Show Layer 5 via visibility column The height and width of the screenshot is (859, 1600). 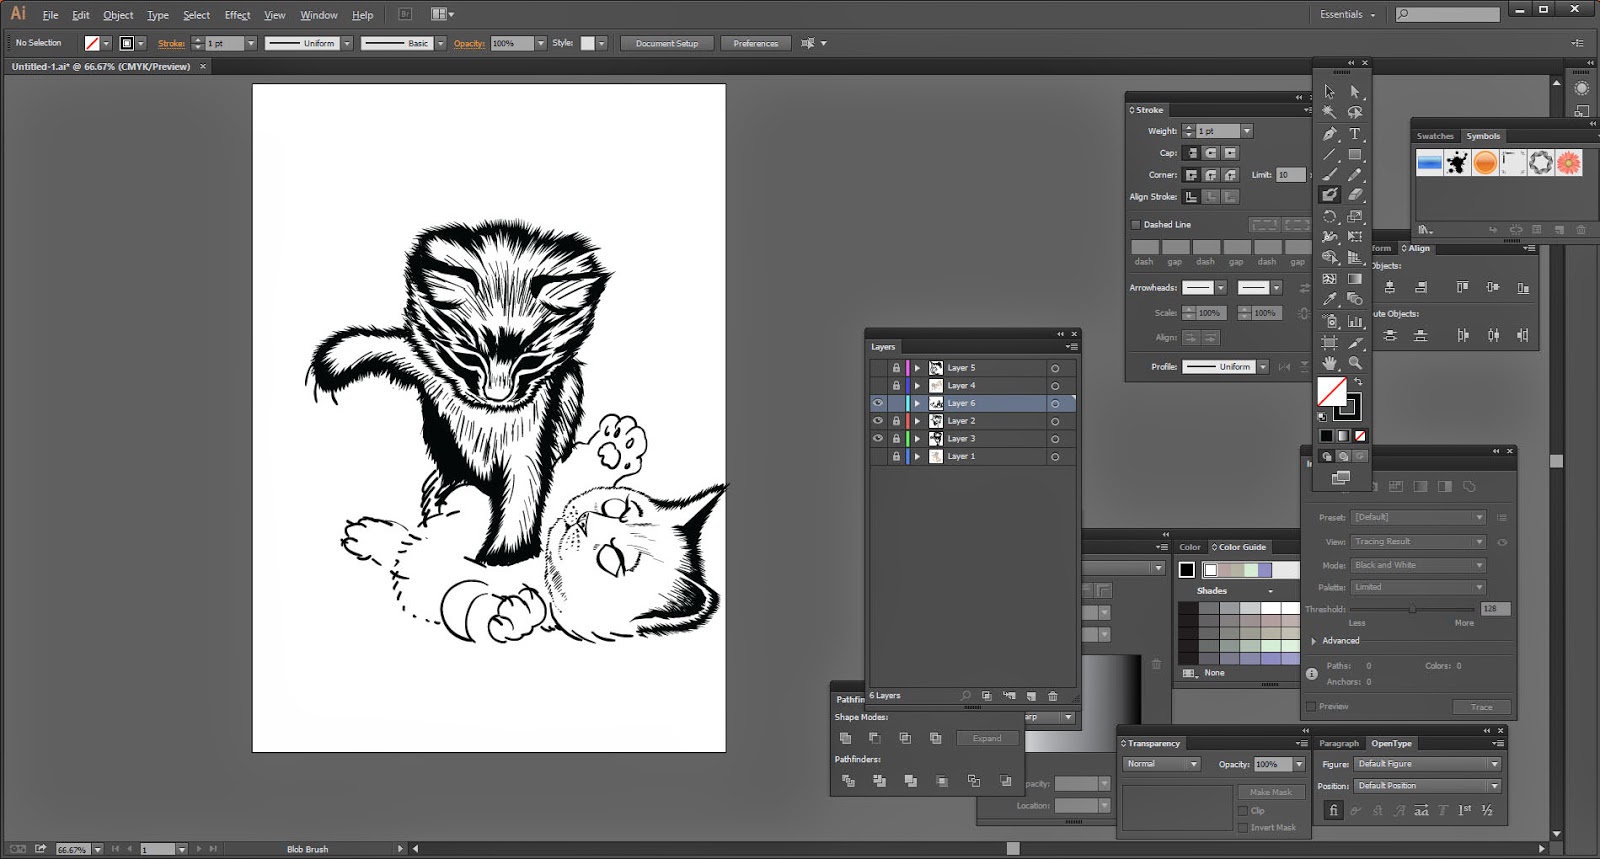click(878, 368)
